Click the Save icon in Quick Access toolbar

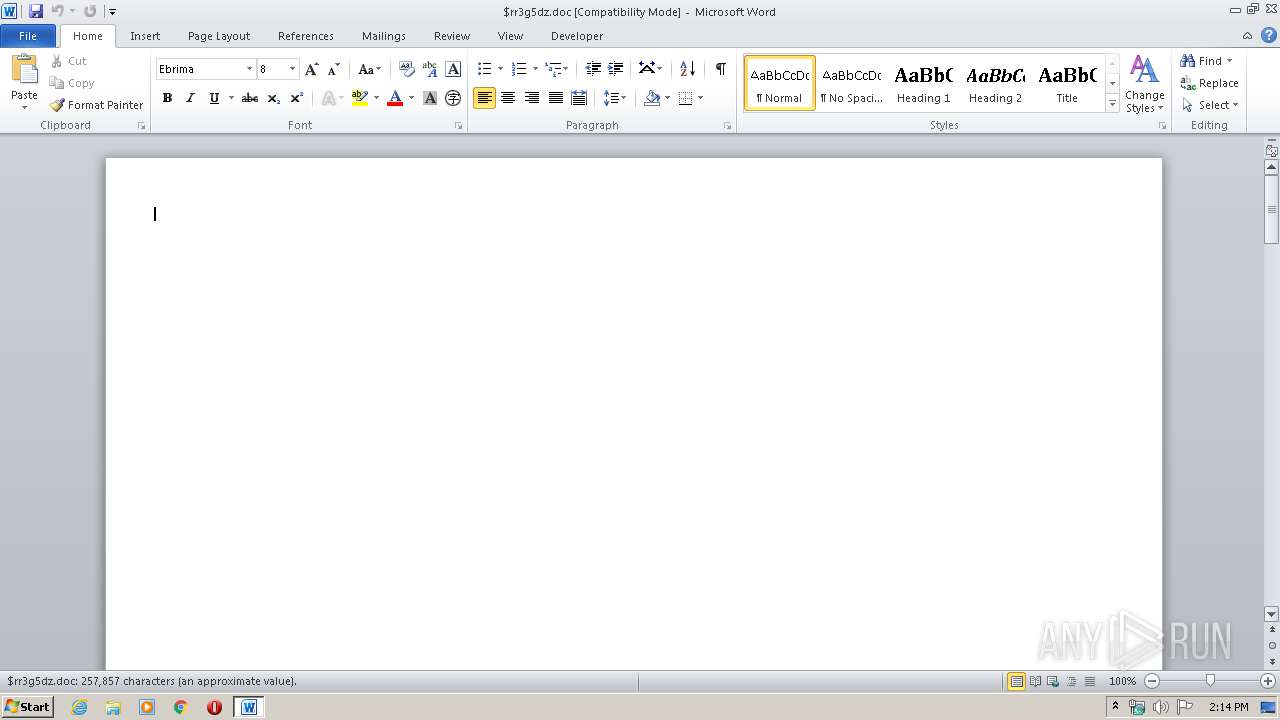(36, 11)
